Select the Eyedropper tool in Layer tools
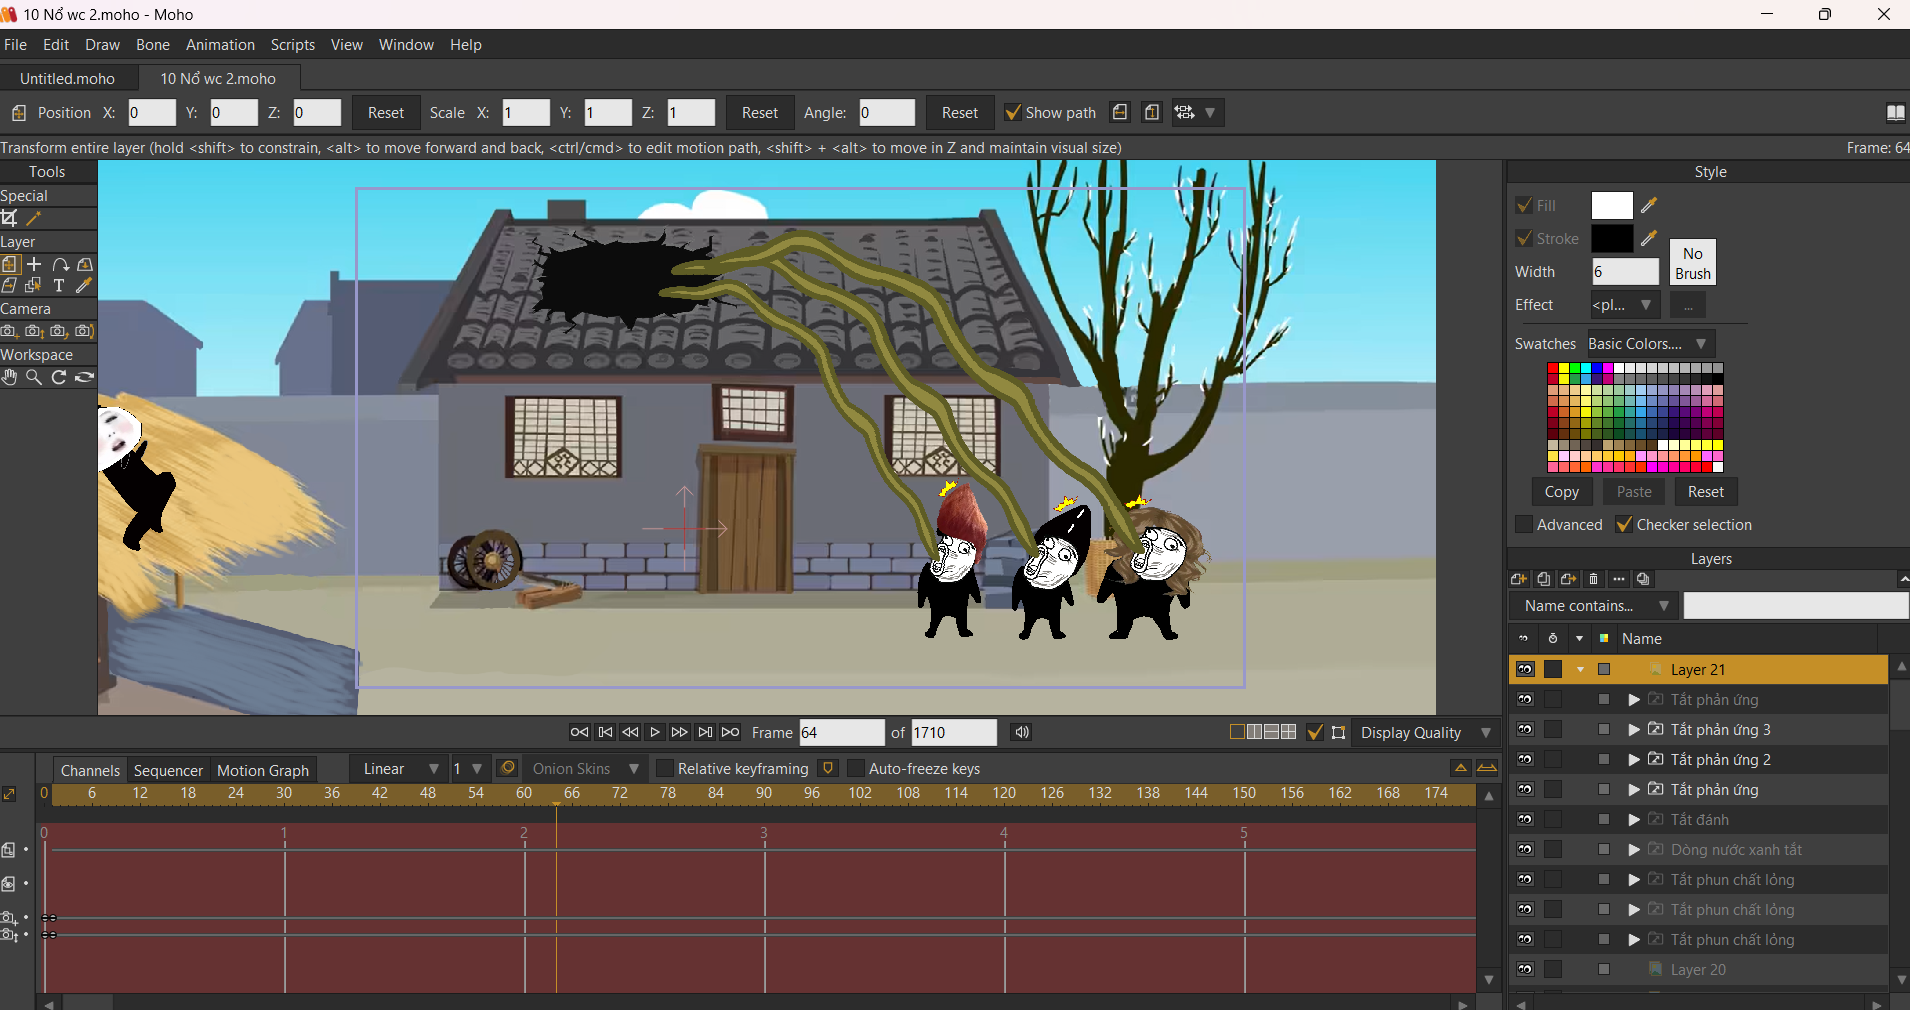 [x=84, y=286]
